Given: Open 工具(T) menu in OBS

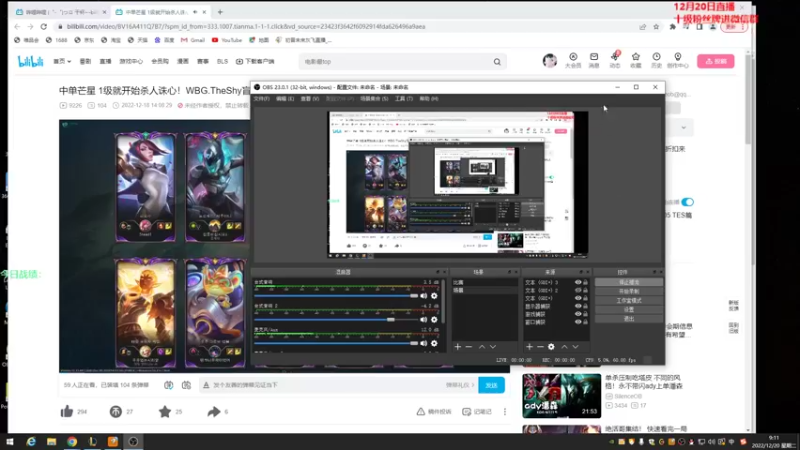Looking at the screenshot, I should coord(404,98).
